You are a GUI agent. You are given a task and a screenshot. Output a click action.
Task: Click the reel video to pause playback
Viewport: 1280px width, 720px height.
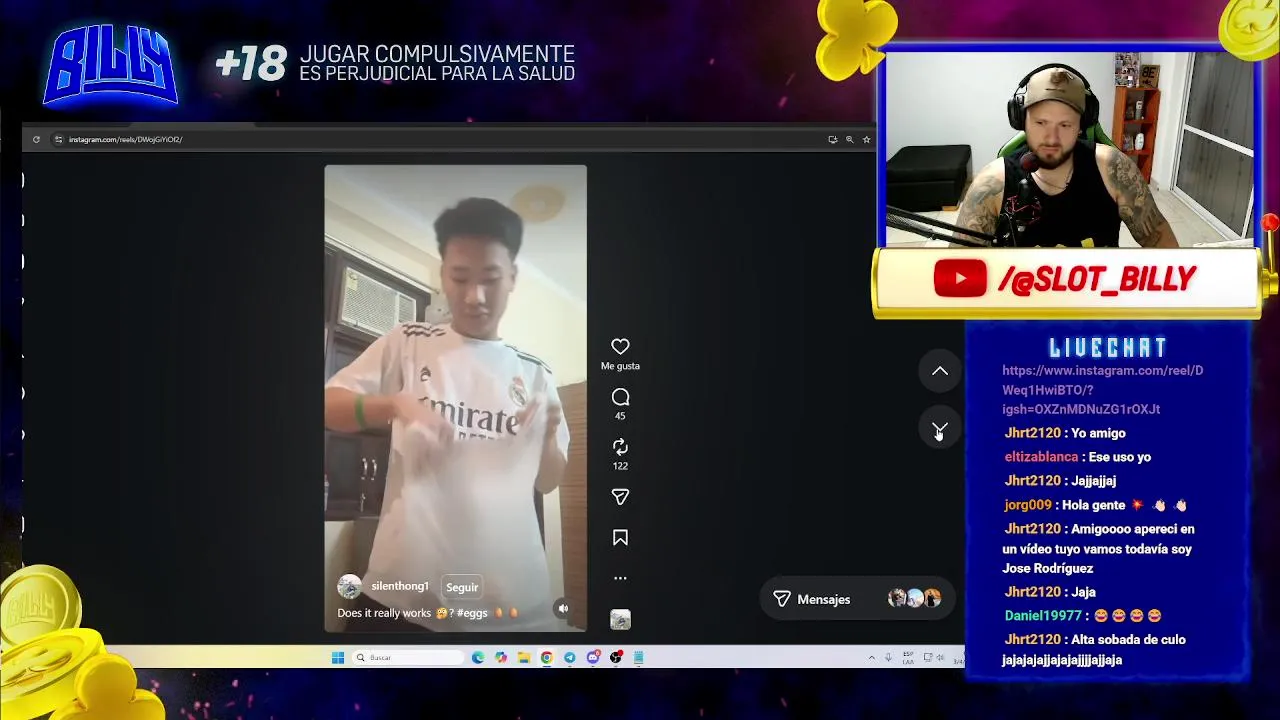click(x=455, y=398)
